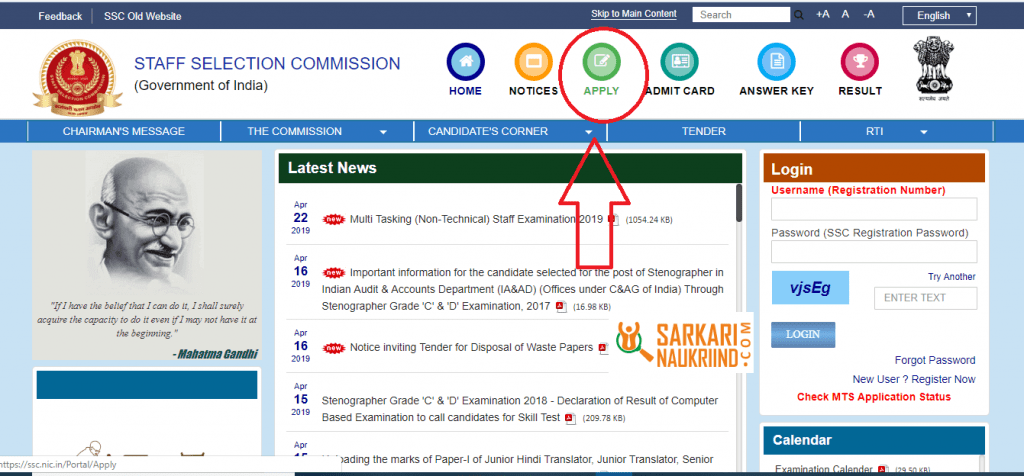
Task: Open Notice inviting Tender for Disposal of Waste Papers
Action: click(472, 347)
